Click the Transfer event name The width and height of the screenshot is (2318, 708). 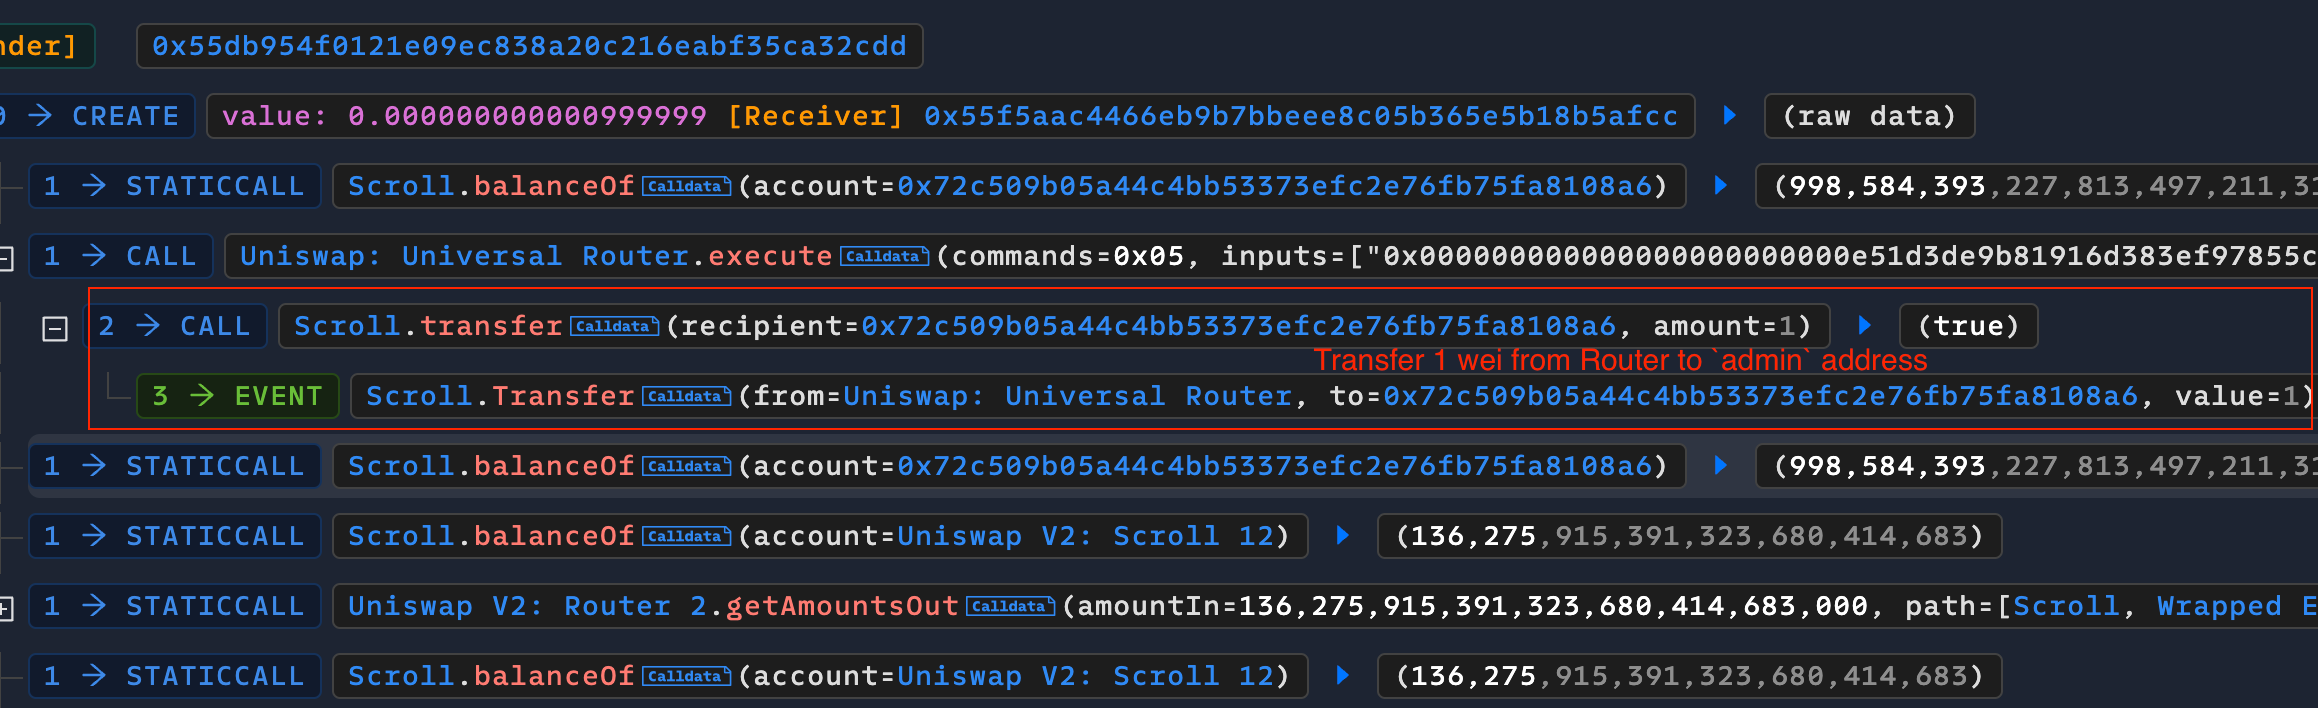tap(563, 396)
